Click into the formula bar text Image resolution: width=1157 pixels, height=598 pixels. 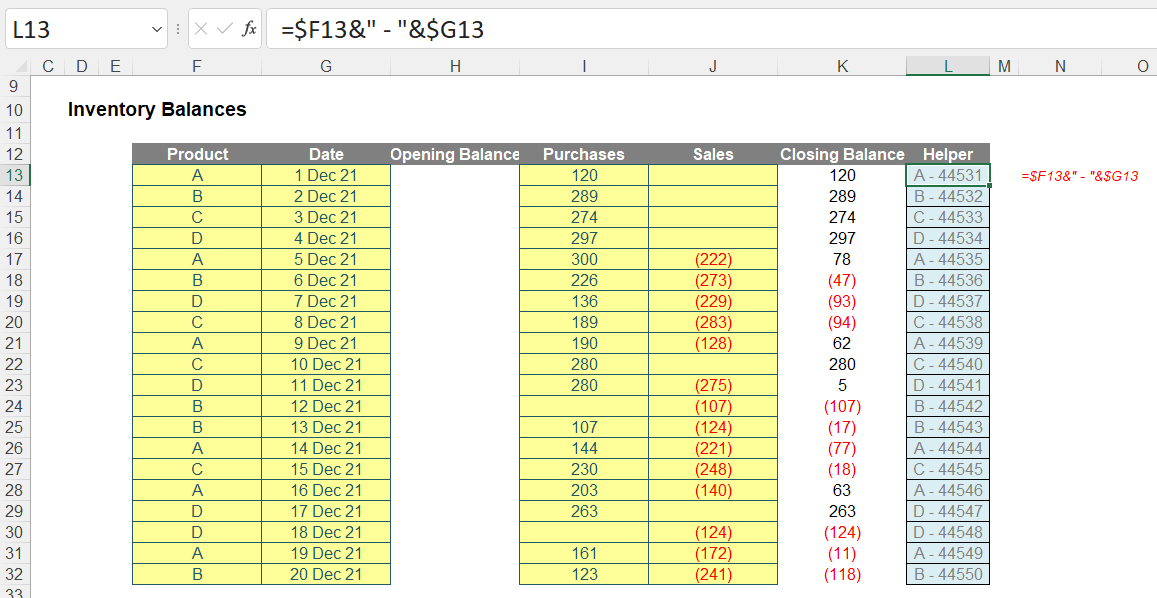700,30
